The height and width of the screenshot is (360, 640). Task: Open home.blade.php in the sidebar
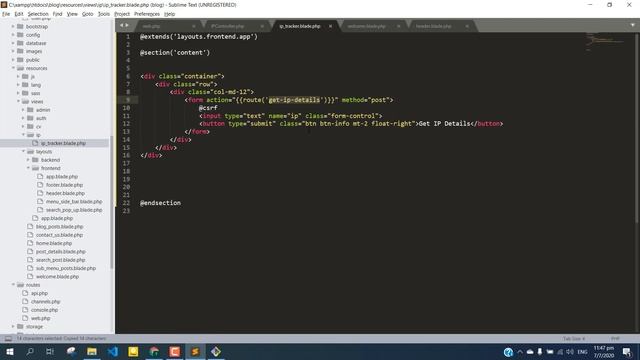(54, 243)
